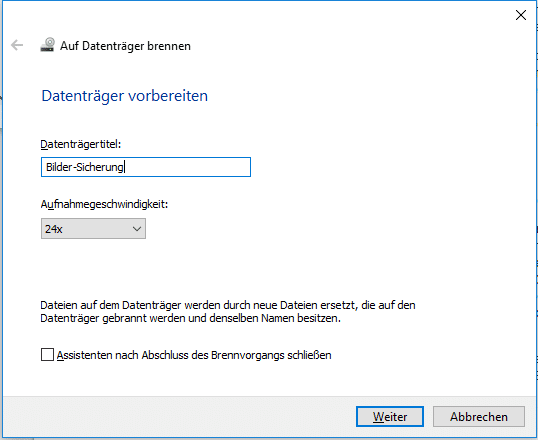Click the 'Aufnahmegeschwindigkeit' label
538x440 pixels.
pos(104,204)
